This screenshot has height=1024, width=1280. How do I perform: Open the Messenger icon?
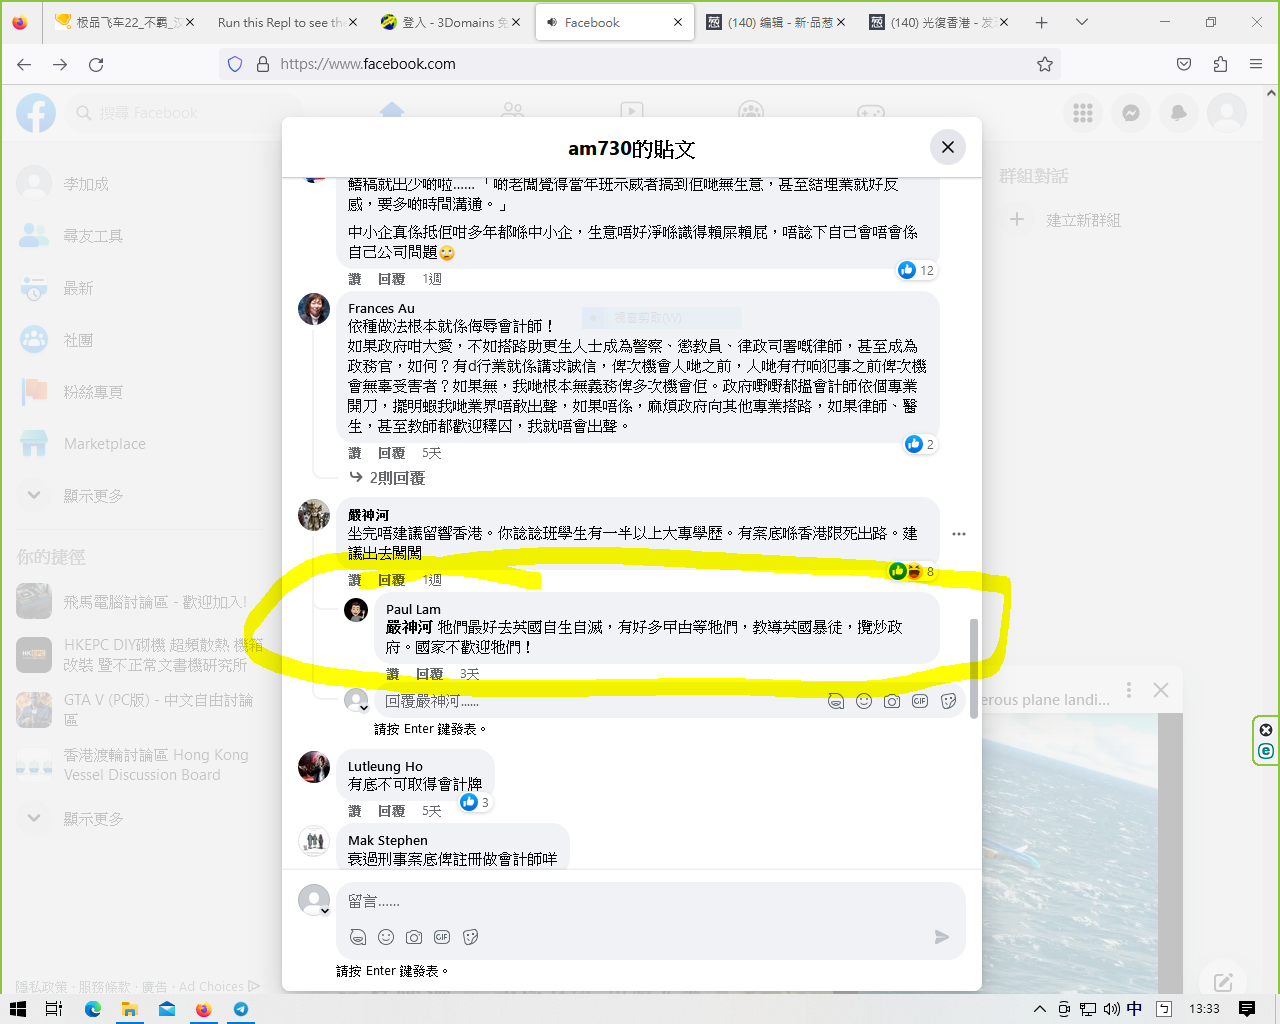[x=1131, y=113]
